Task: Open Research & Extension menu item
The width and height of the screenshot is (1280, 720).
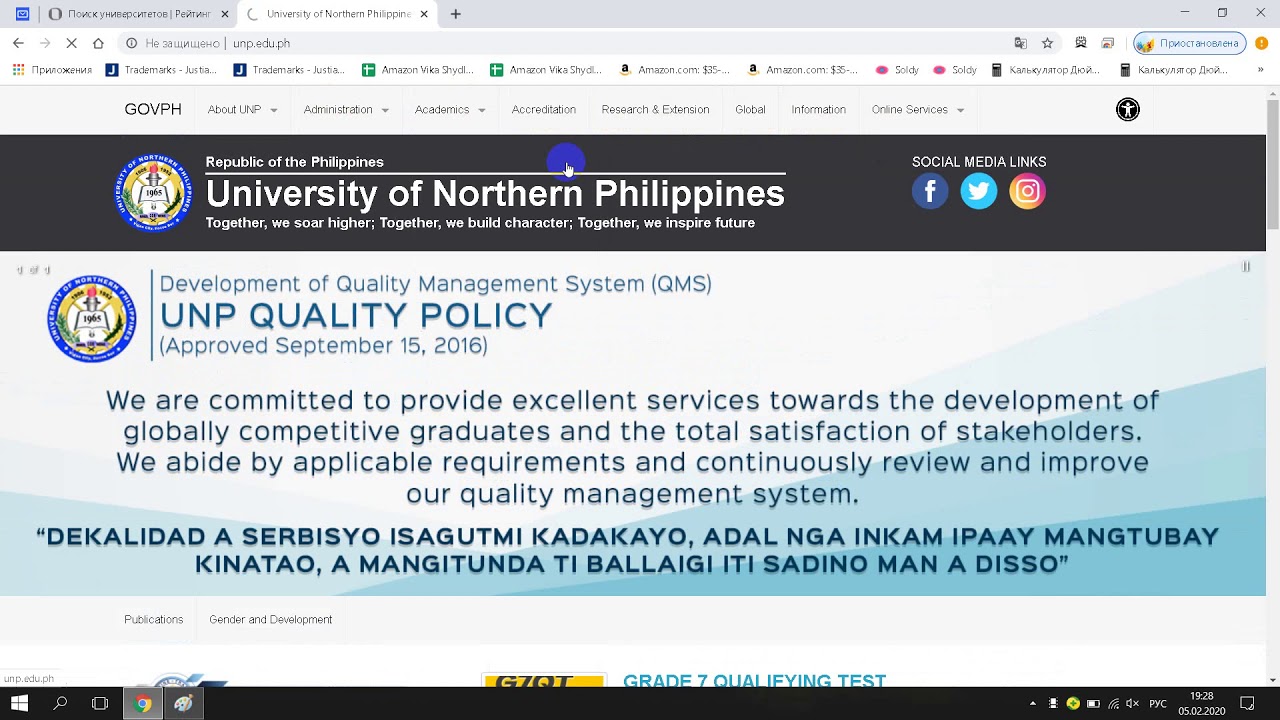Action: [x=656, y=110]
